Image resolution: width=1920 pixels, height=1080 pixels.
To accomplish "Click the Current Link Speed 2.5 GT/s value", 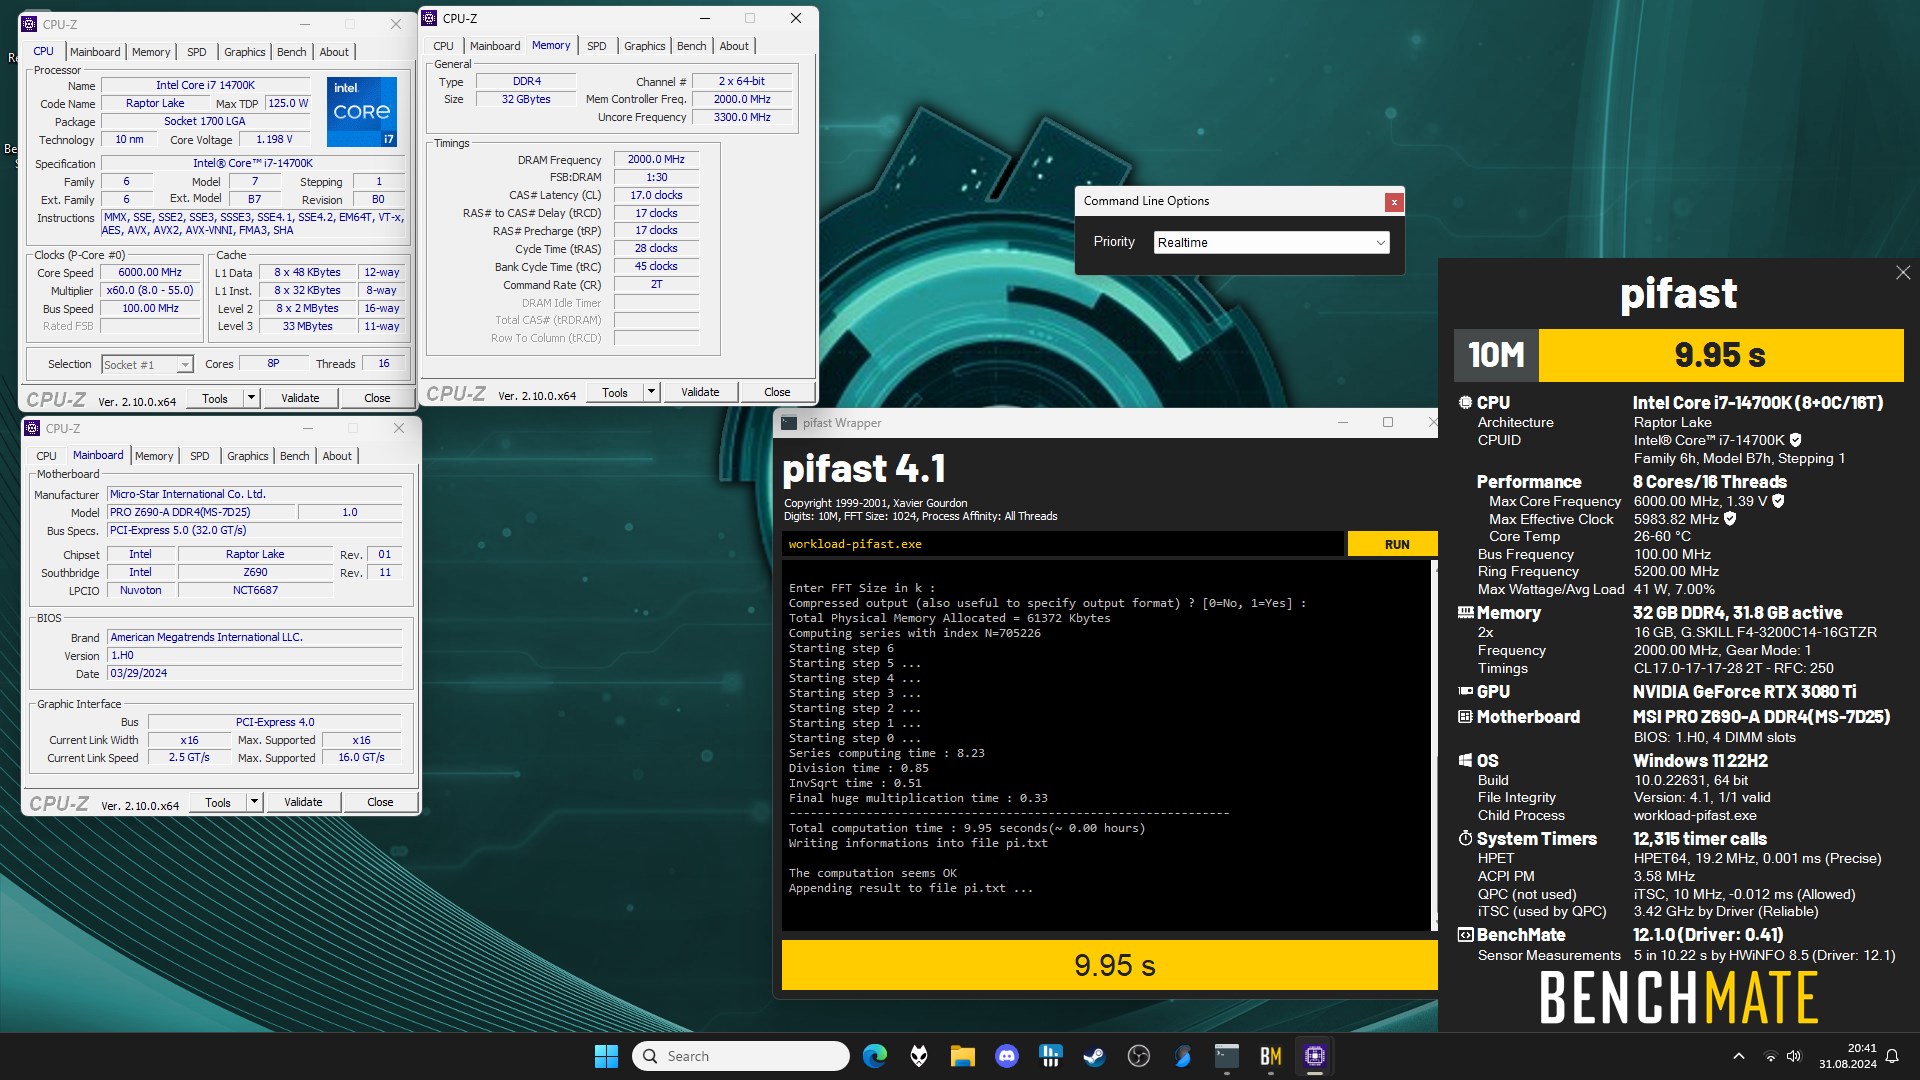I will pos(189,758).
